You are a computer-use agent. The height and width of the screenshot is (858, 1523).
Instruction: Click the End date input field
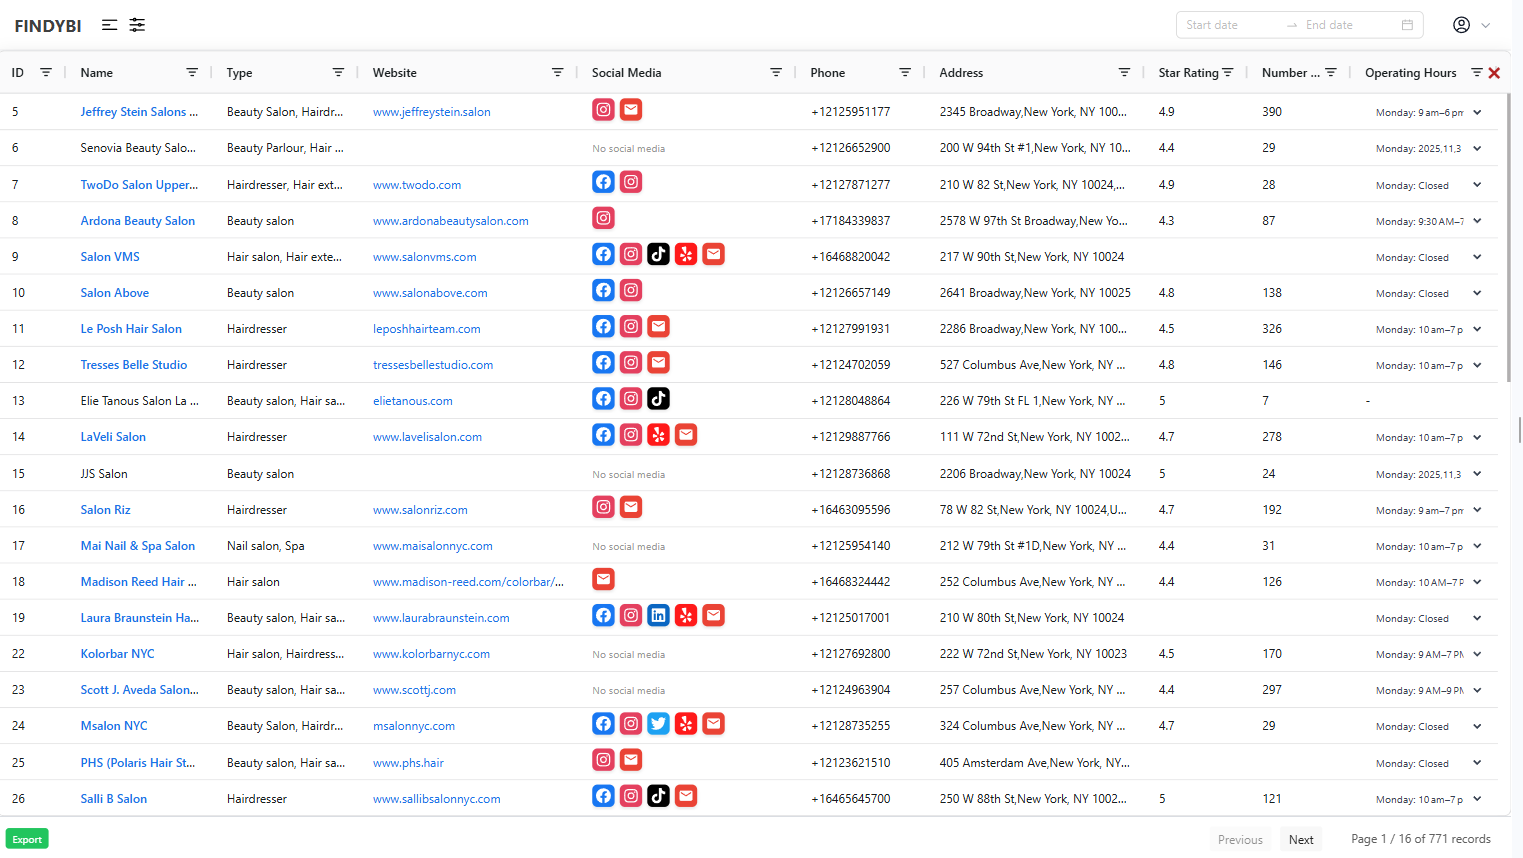pyautogui.click(x=1348, y=25)
